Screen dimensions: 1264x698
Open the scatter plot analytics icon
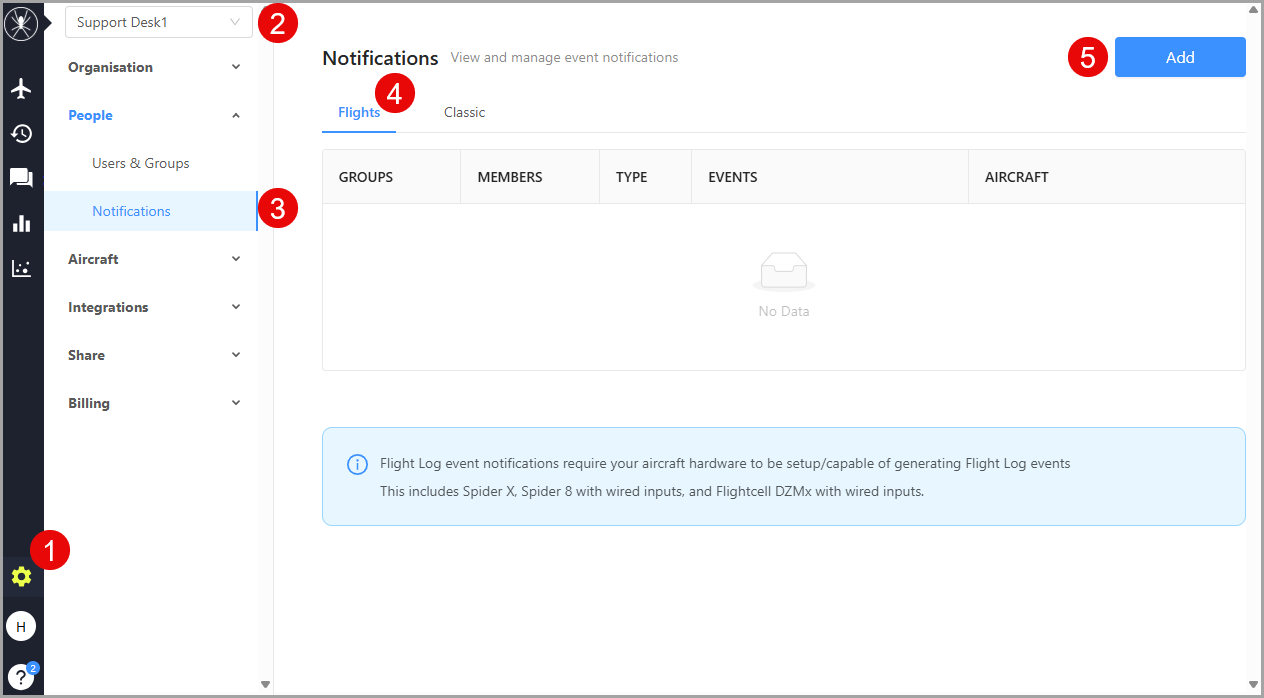(x=21, y=268)
